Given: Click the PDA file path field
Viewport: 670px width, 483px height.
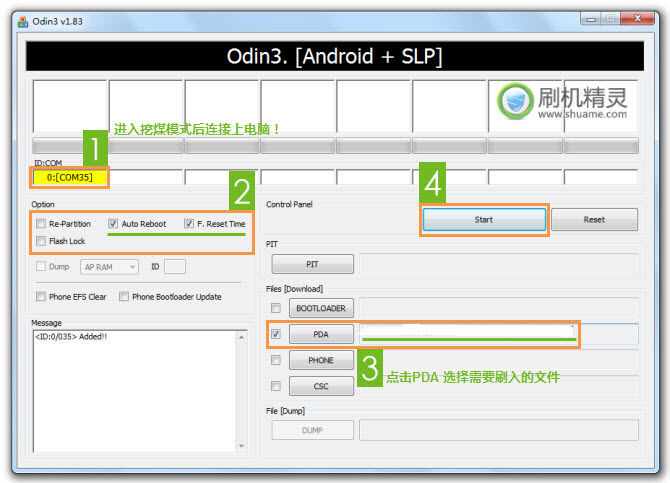Looking at the screenshot, I should [499, 334].
